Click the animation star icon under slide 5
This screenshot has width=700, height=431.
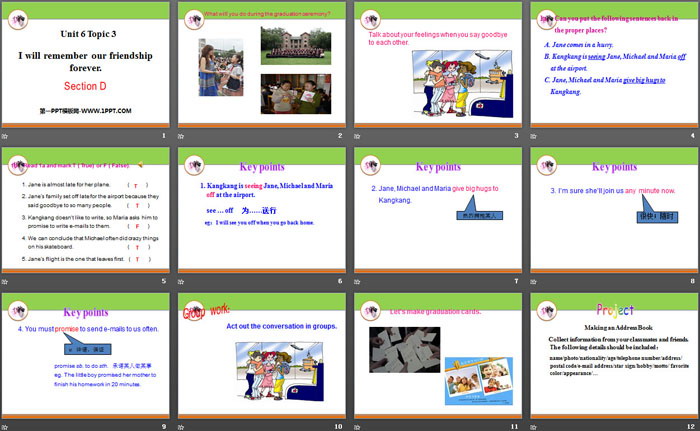click(5, 281)
